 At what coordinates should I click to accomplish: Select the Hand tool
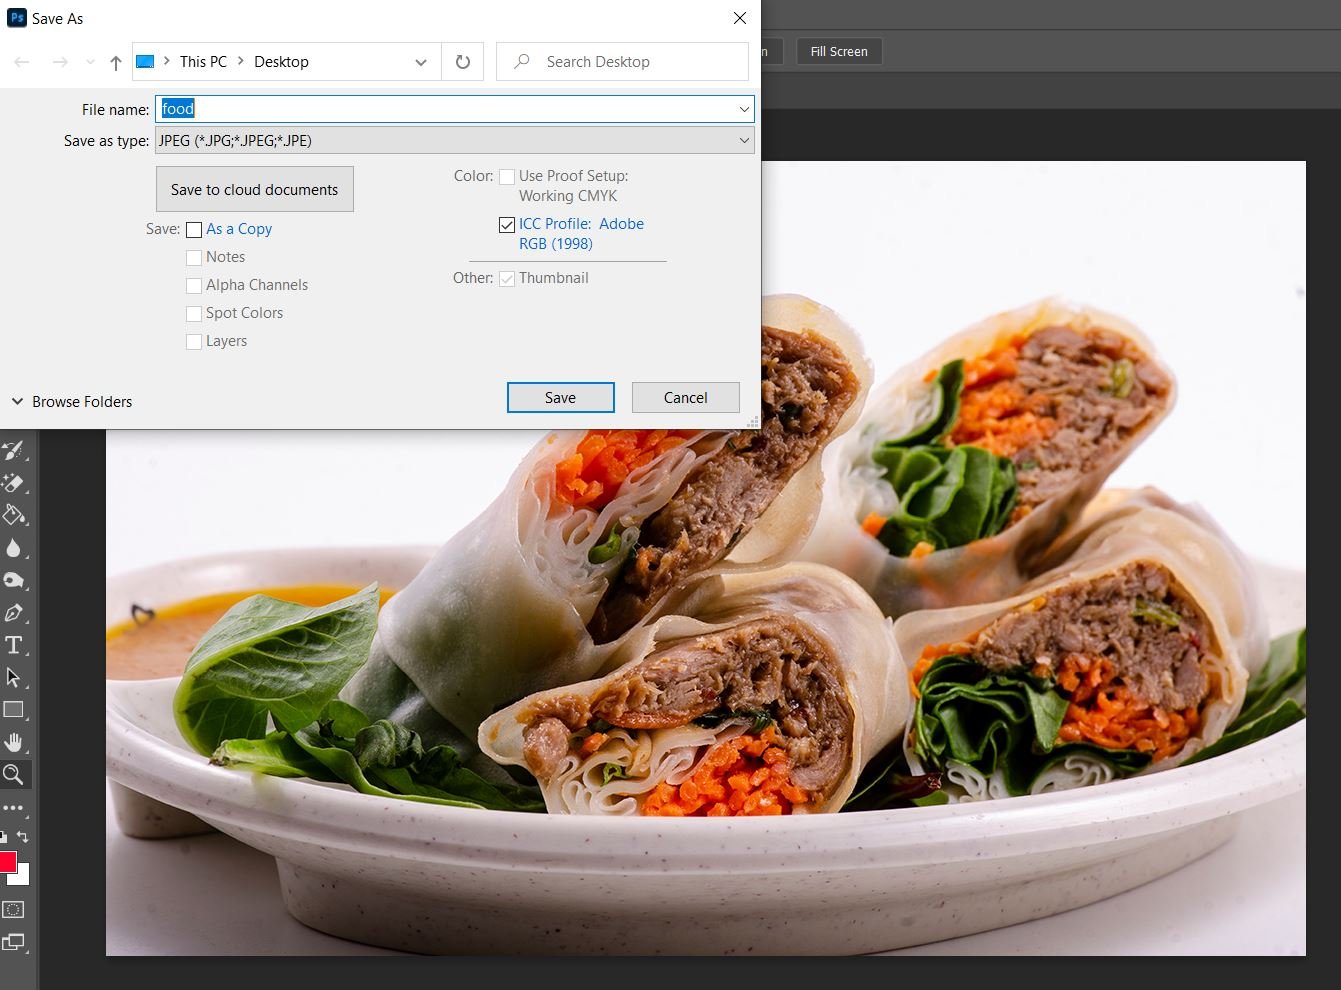15,742
